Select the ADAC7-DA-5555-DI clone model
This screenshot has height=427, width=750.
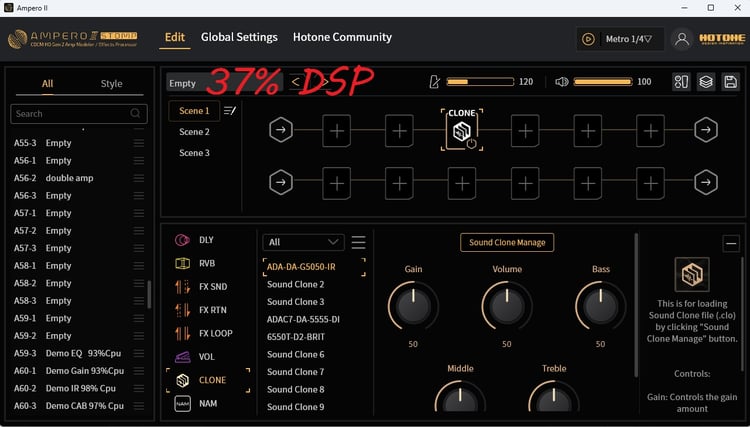pos(303,319)
